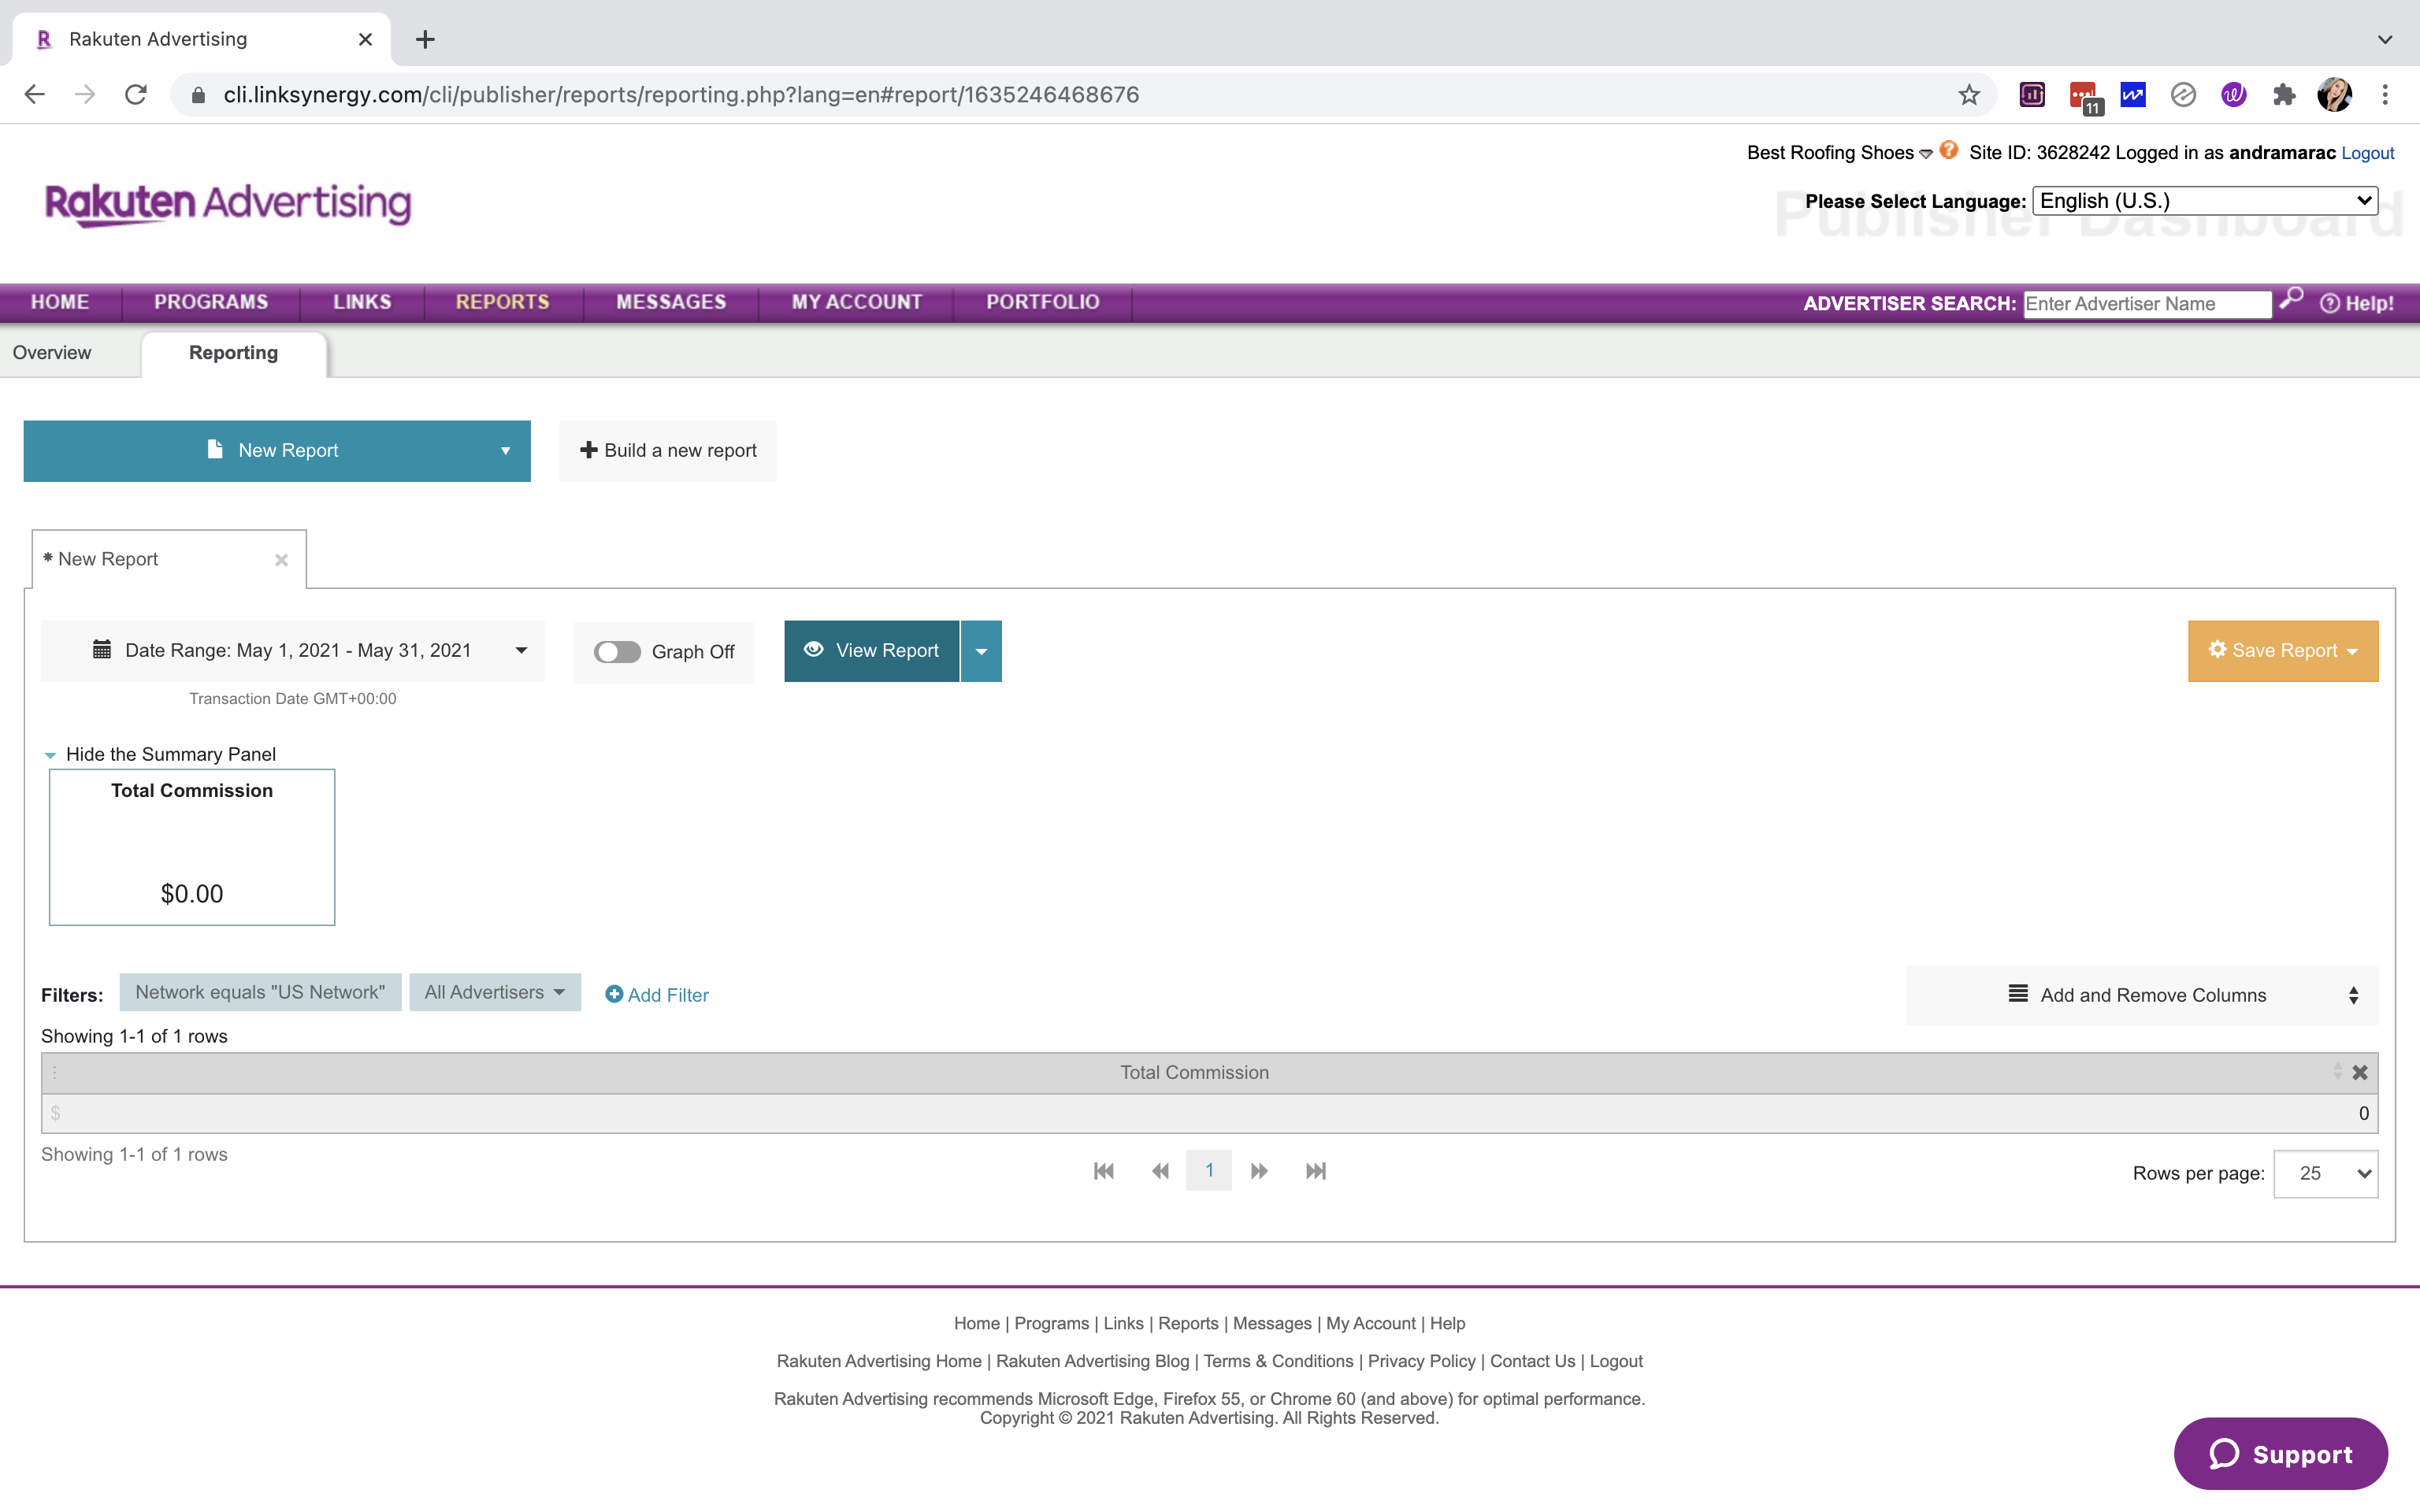Click the browser address bar URL
This screenshot has width=2420, height=1512.
(681, 95)
